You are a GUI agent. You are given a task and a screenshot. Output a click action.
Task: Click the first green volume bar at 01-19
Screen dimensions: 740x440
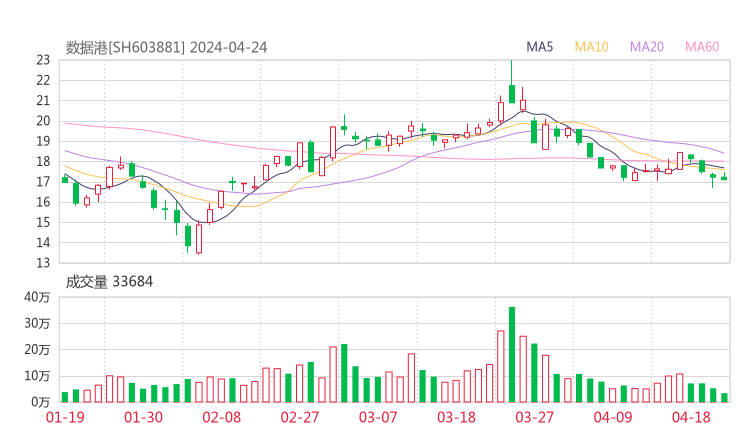coord(65,397)
